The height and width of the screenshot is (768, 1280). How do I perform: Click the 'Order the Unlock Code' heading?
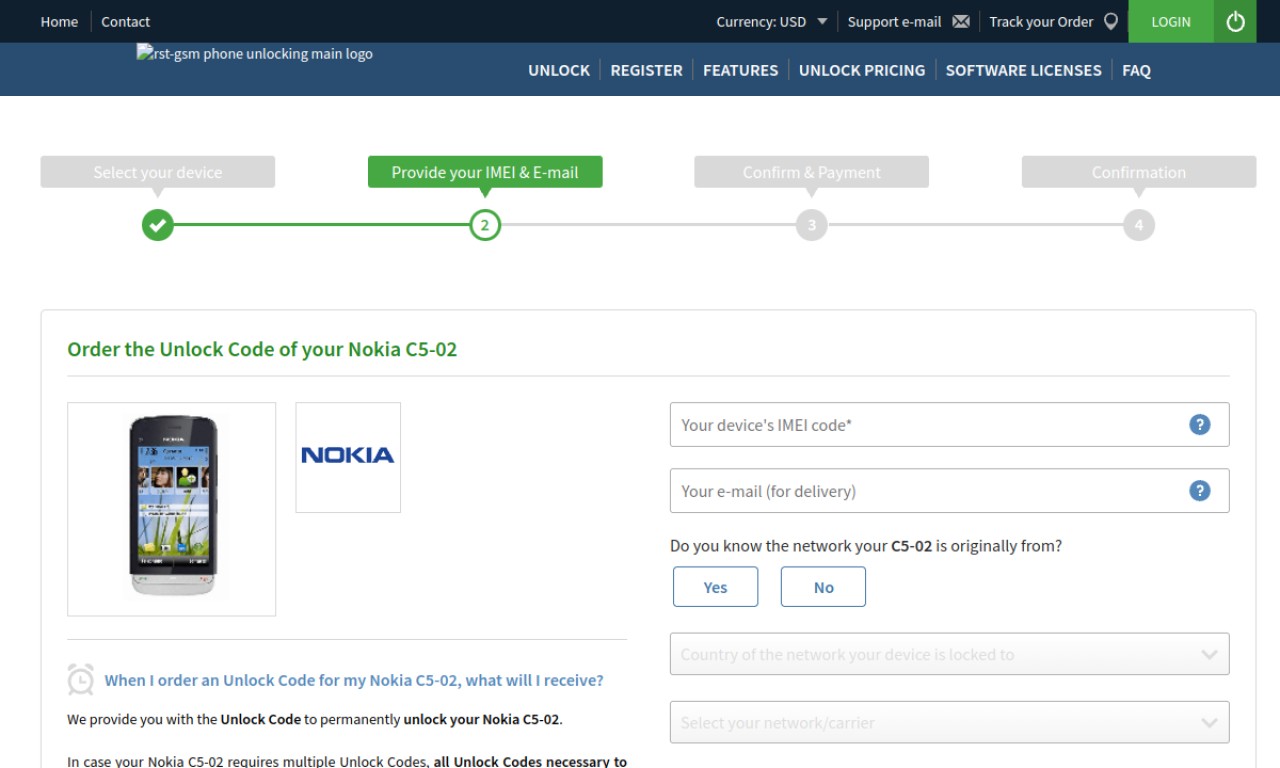pos(262,350)
